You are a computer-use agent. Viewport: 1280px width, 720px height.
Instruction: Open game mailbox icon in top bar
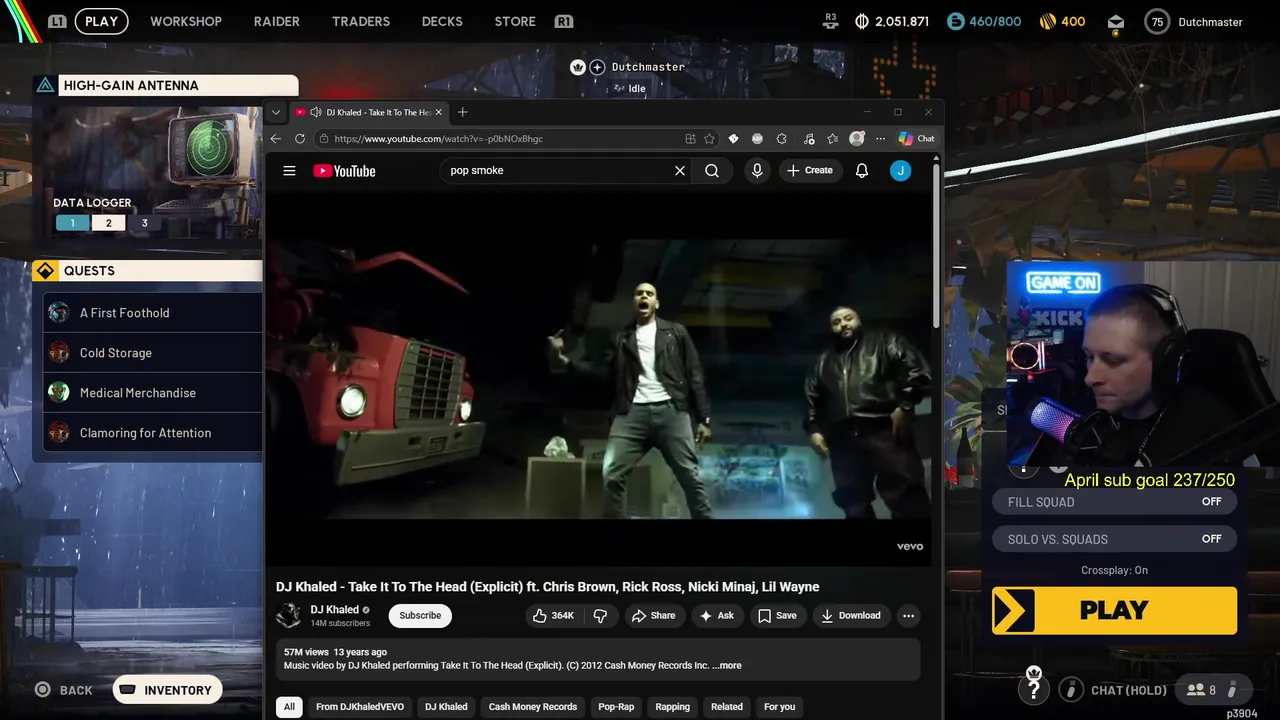tap(1116, 22)
